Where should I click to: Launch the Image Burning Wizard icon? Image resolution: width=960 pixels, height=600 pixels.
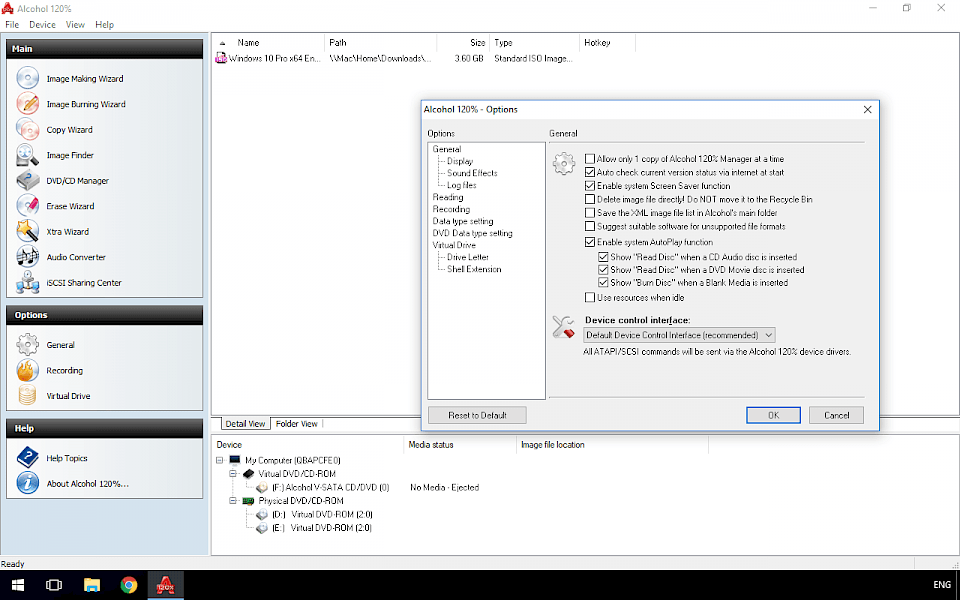pyautogui.click(x=28, y=104)
